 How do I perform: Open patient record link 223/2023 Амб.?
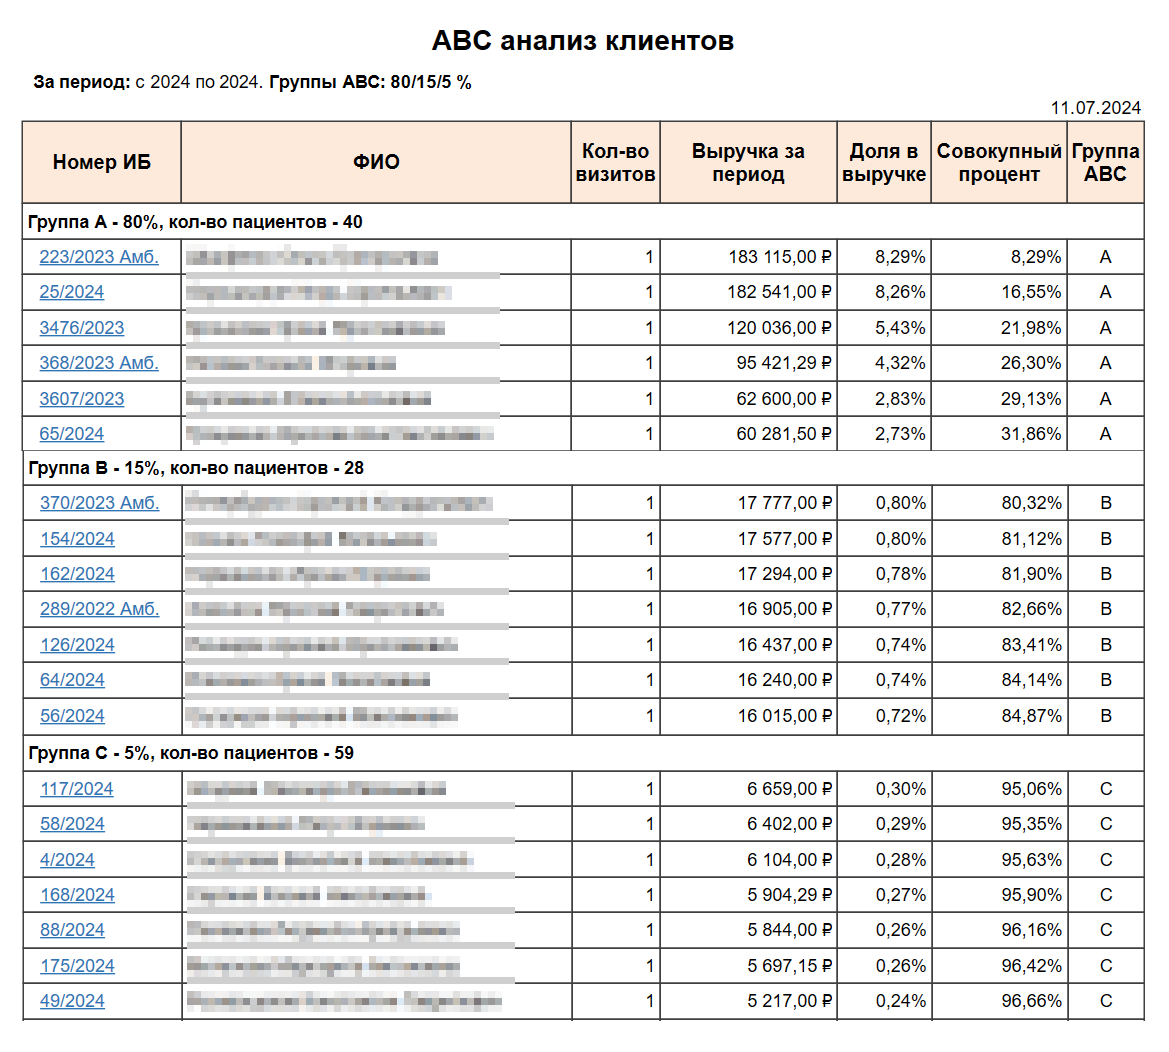(99, 257)
